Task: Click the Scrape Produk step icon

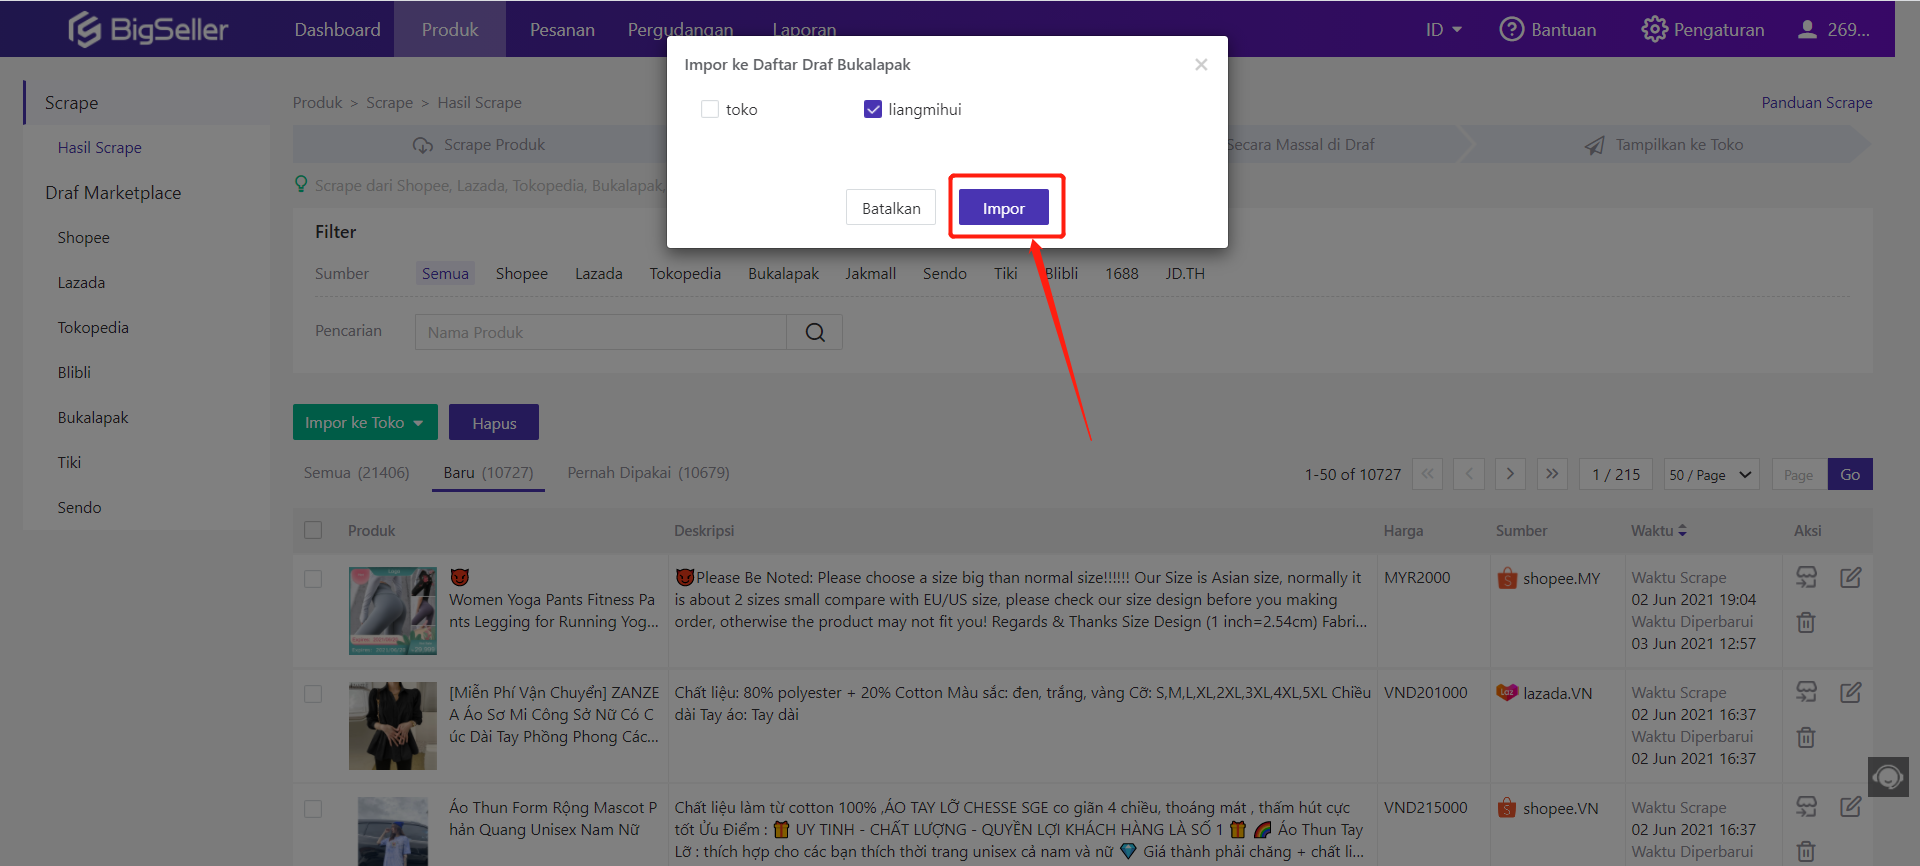Action: tap(423, 145)
